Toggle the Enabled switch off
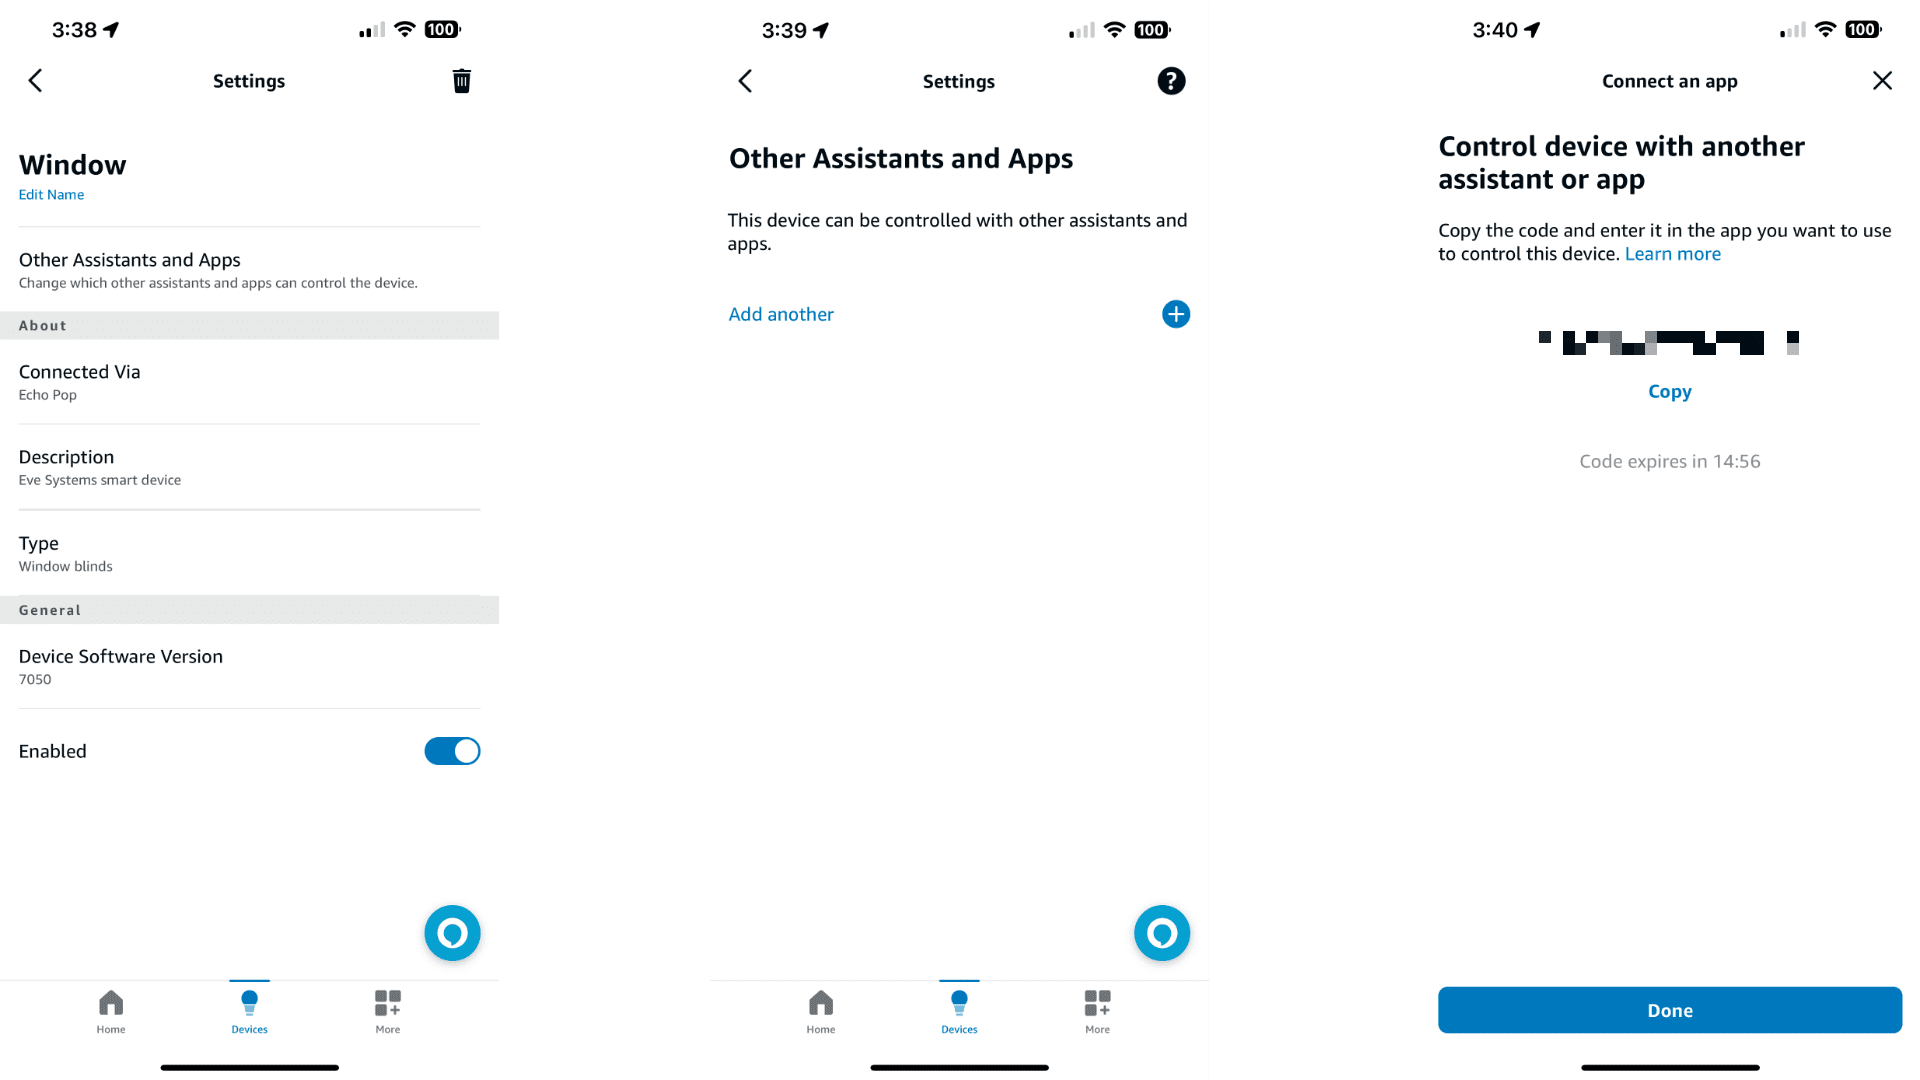This screenshot has height=1080, width=1920. (450, 750)
